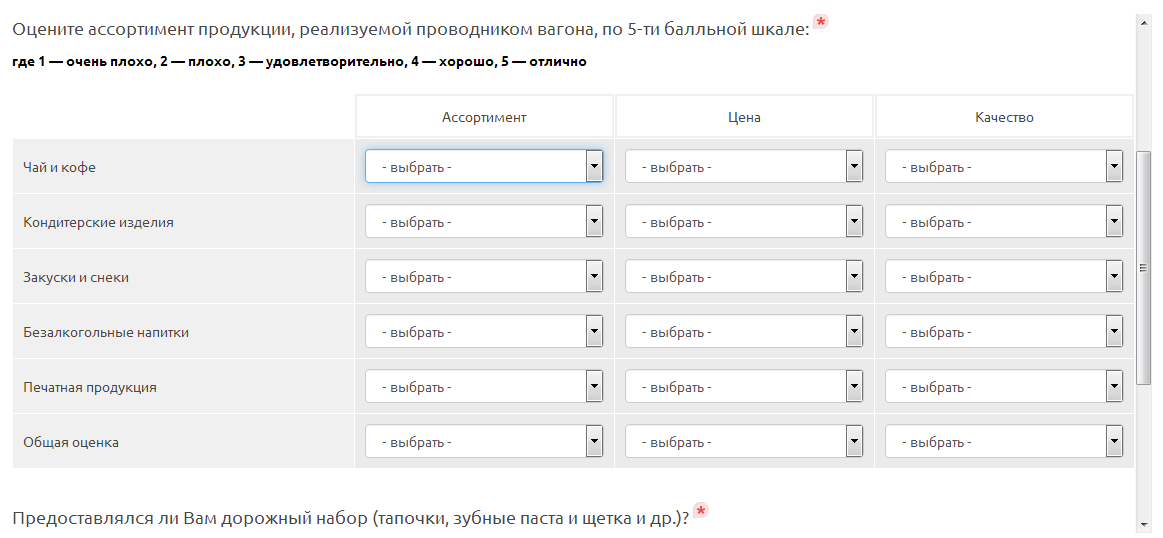Screen dimensions: 1163x538
Task: Click the vertical scrollbar thumb
Action: click(x=1144, y=268)
